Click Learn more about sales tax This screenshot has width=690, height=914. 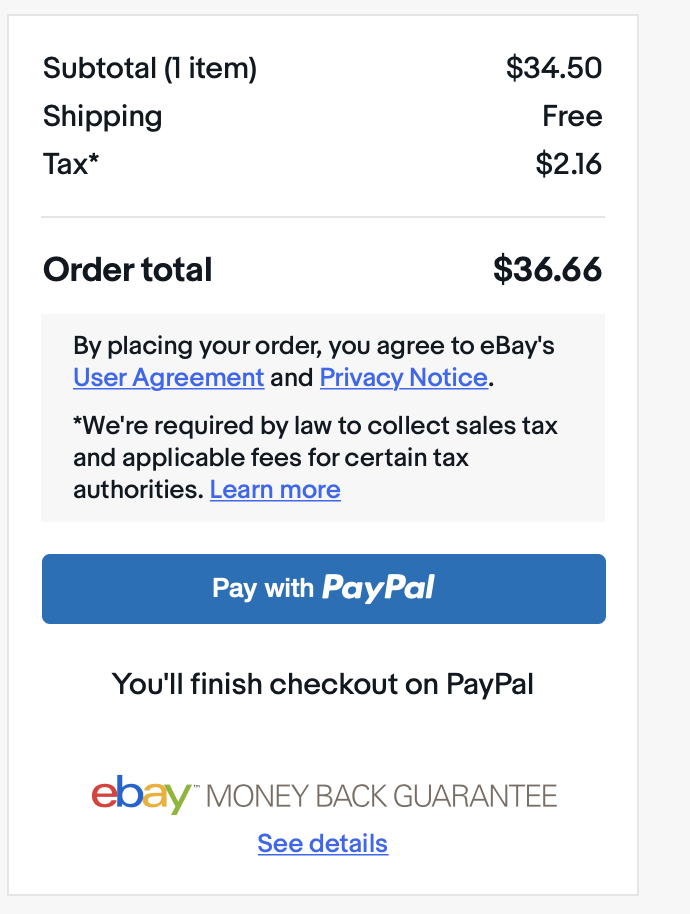(x=275, y=489)
